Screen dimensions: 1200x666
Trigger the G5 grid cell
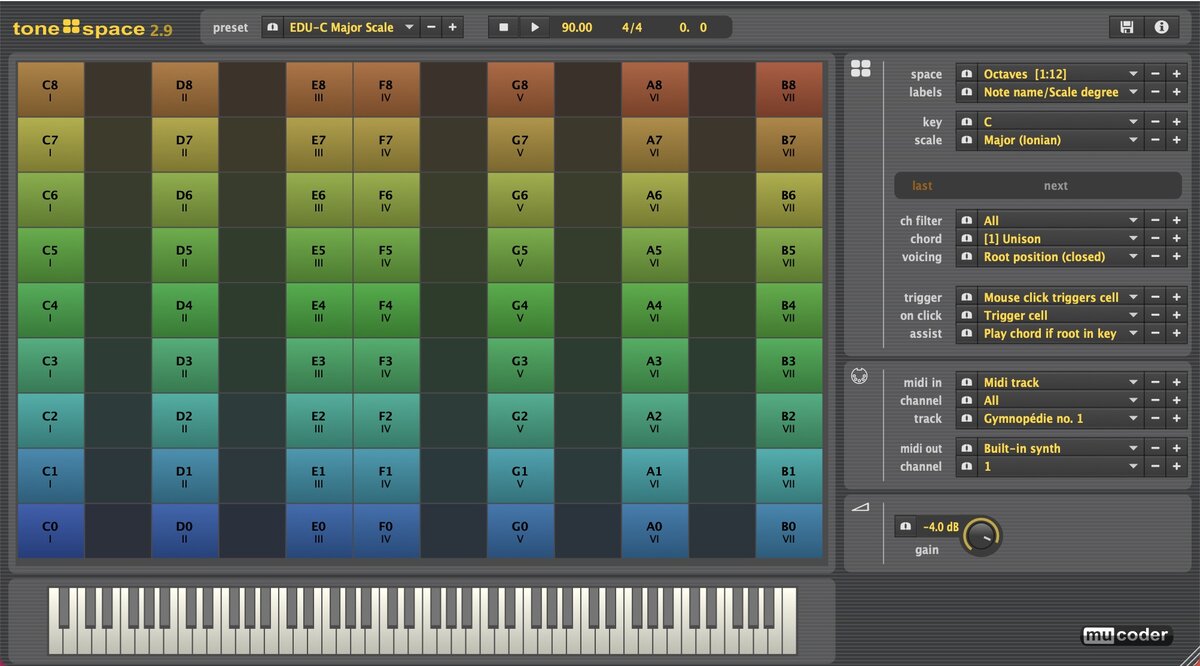coord(520,255)
